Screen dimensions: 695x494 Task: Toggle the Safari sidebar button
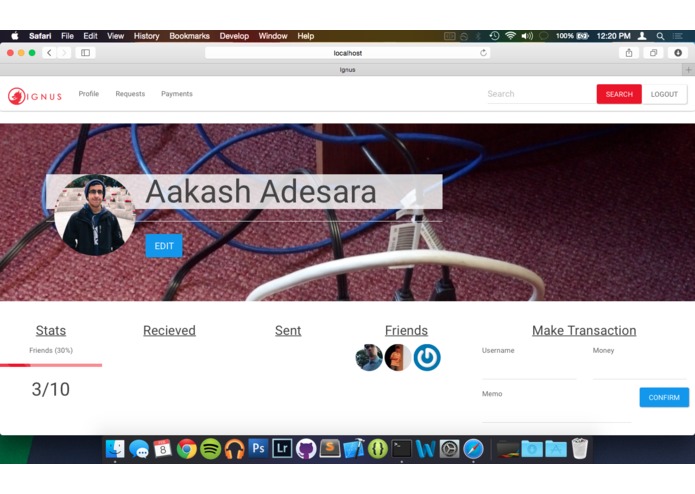(86, 53)
